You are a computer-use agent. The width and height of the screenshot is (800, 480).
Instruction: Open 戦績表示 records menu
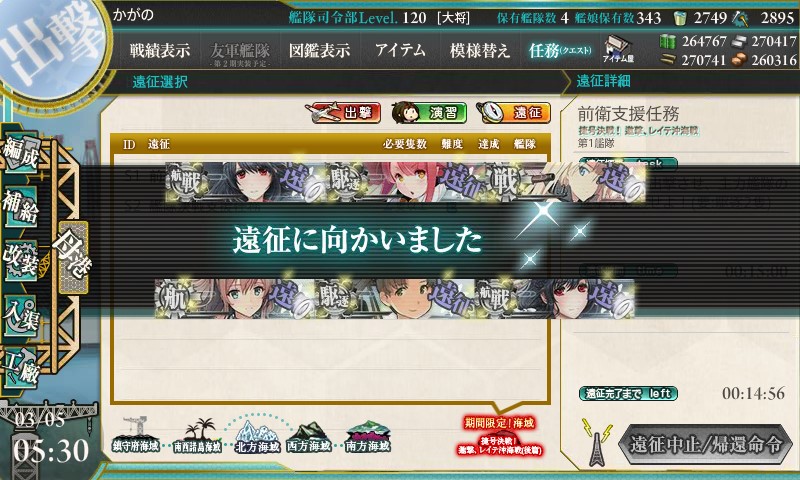coord(160,50)
